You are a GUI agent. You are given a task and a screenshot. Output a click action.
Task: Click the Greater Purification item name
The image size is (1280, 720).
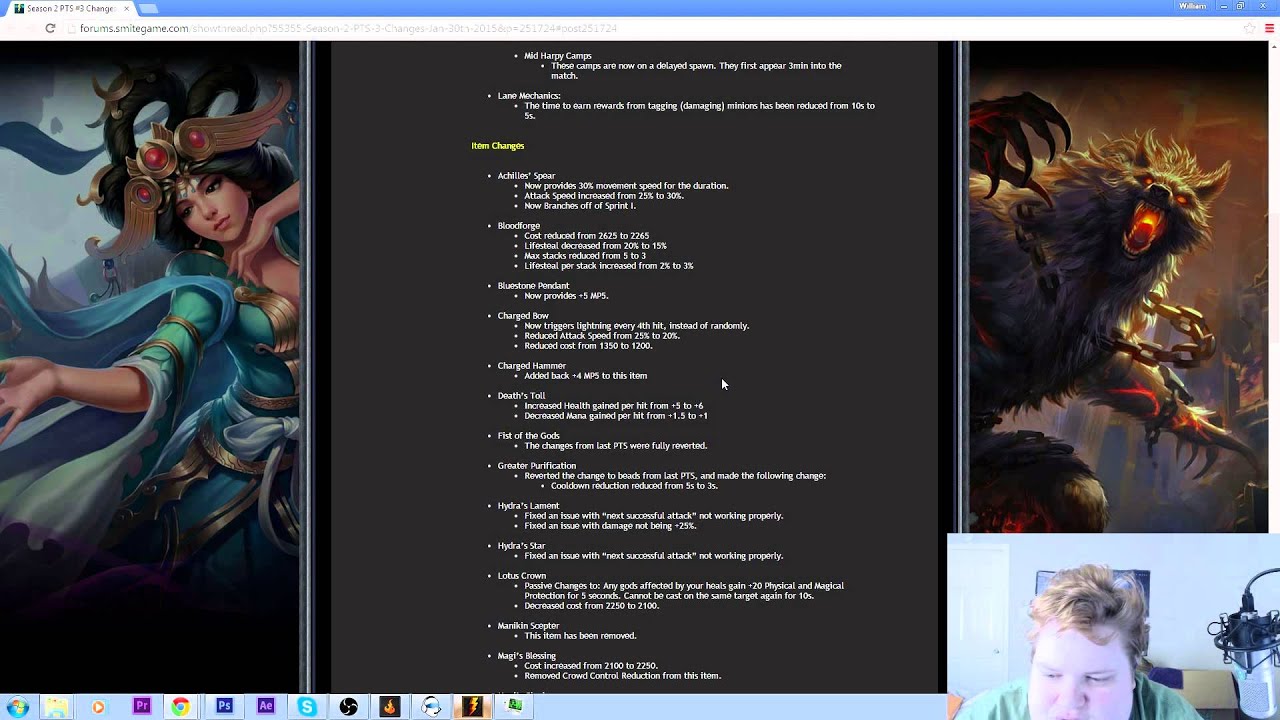click(x=537, y=466)
